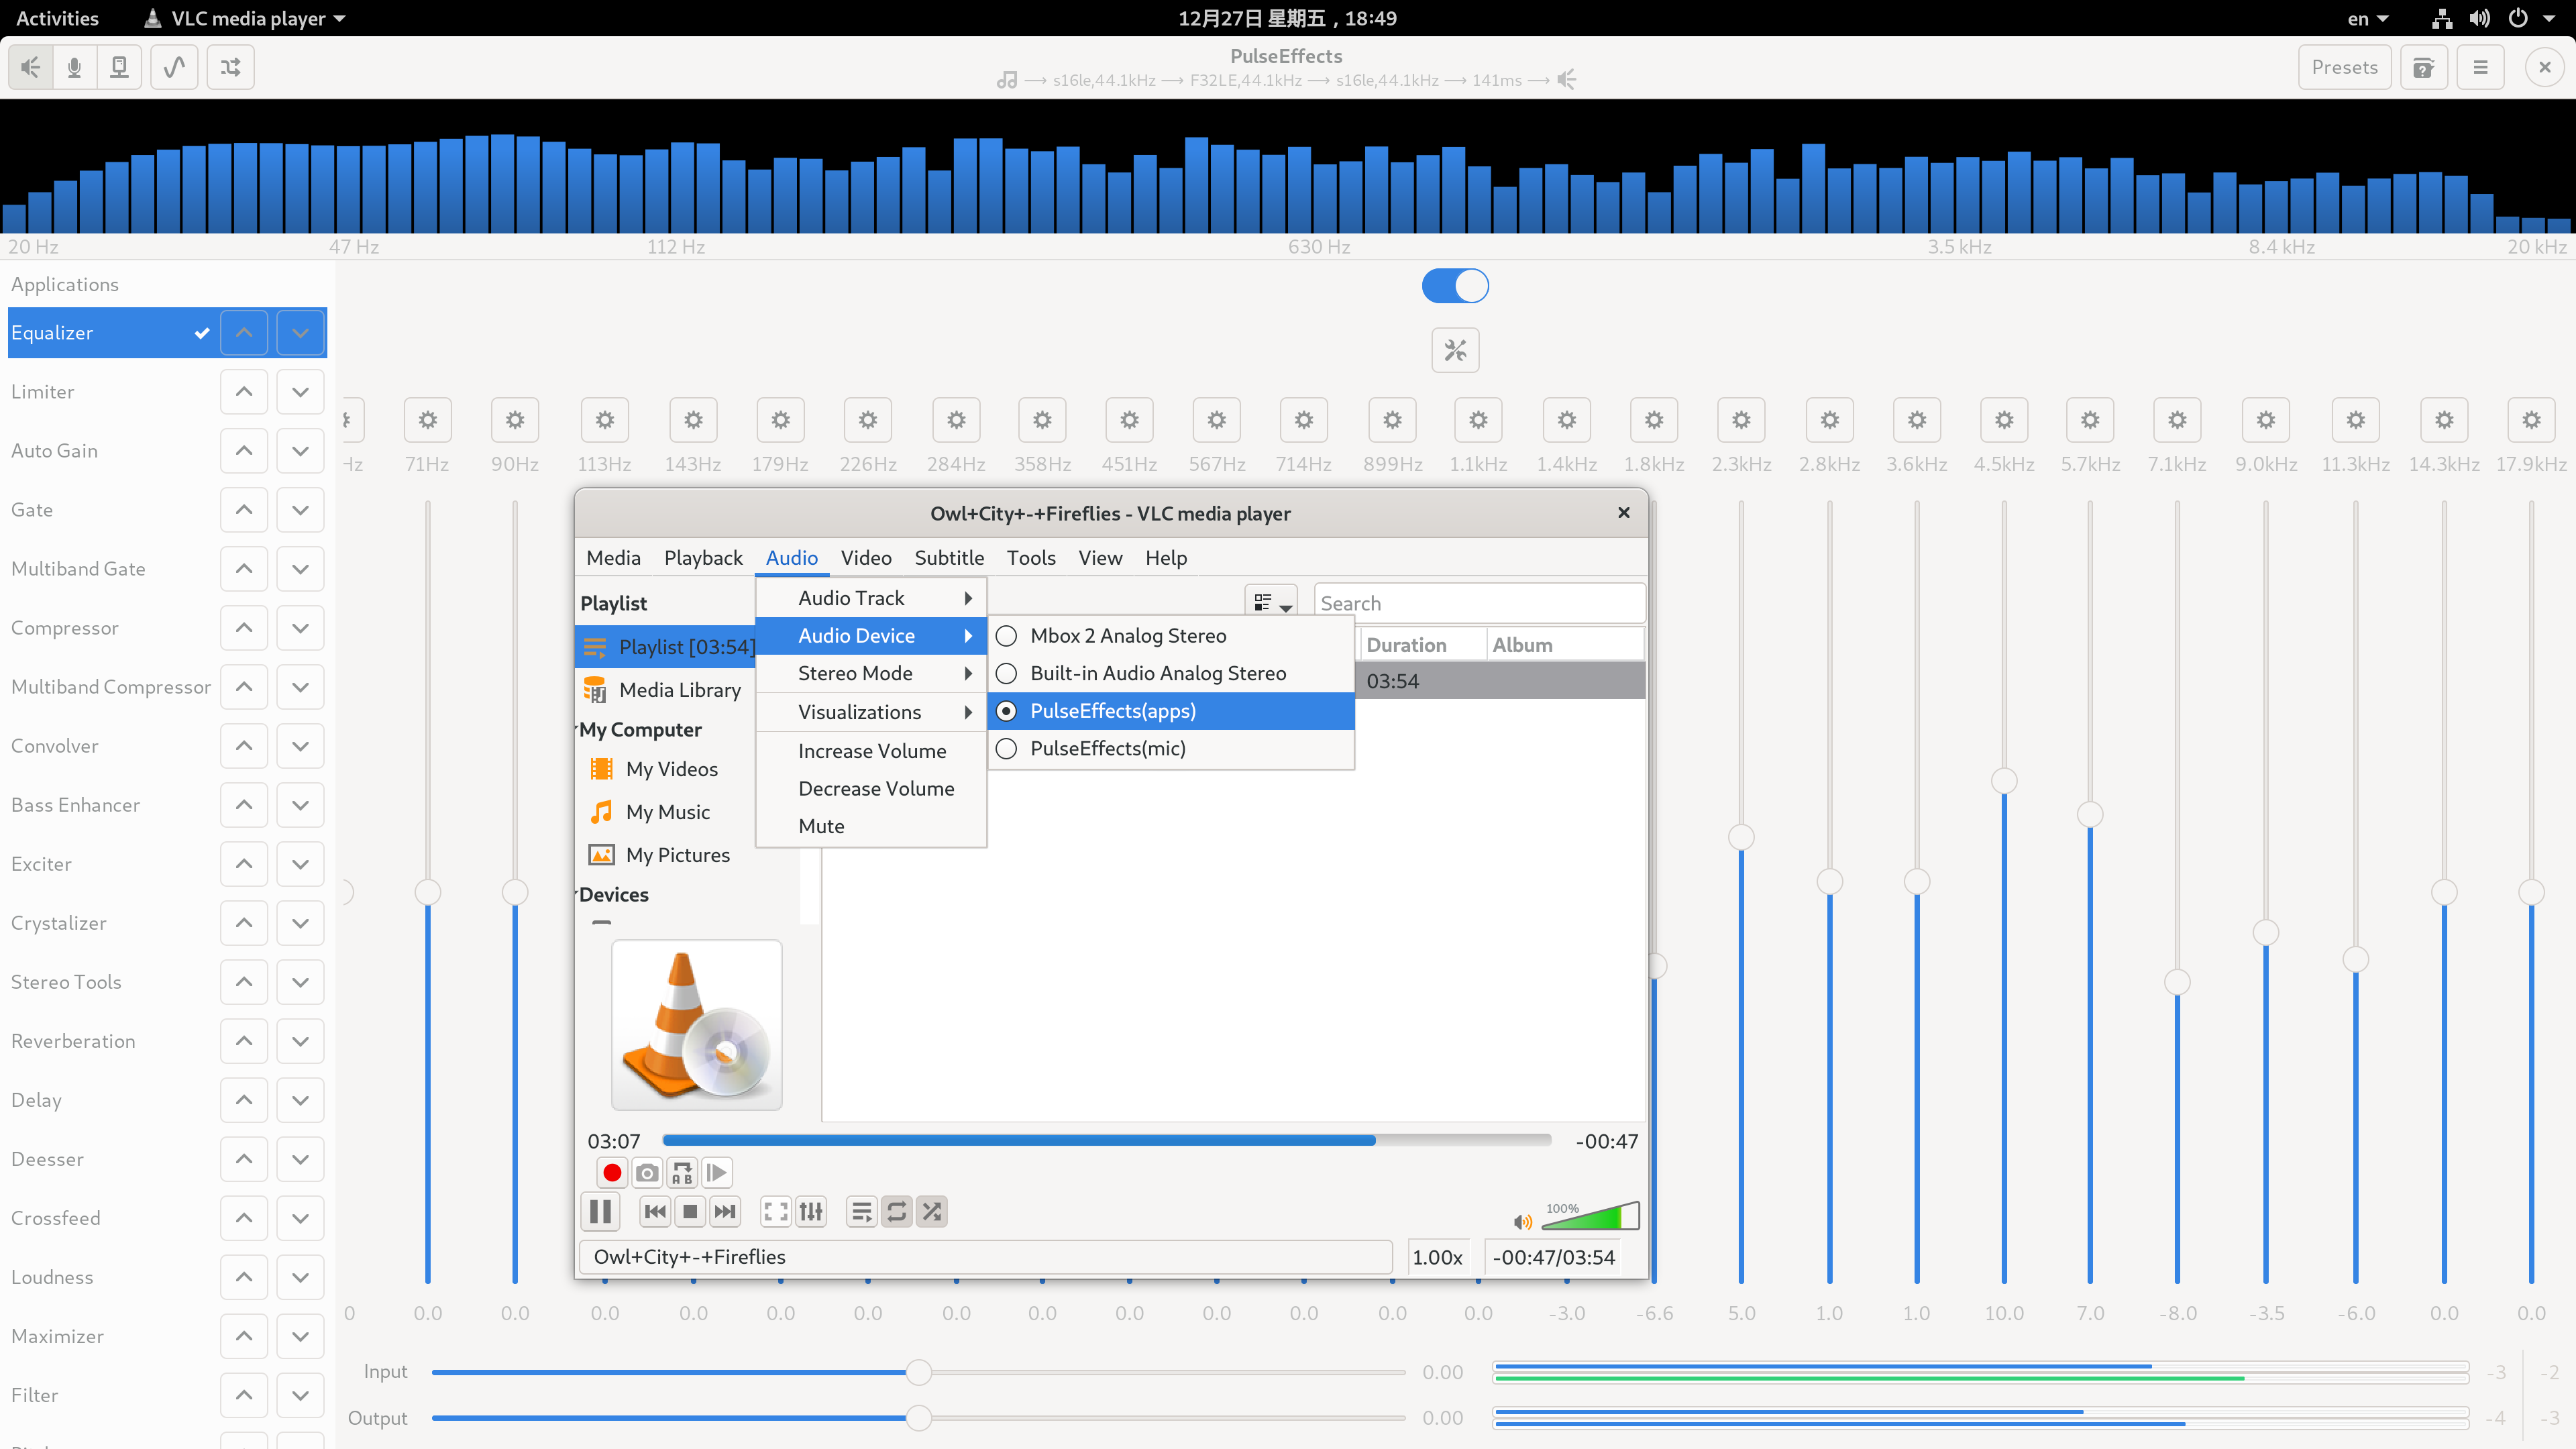Open the Playback menu in VLC
2576x1449 pixels.
pyautogui.click(x=703, y=557)
